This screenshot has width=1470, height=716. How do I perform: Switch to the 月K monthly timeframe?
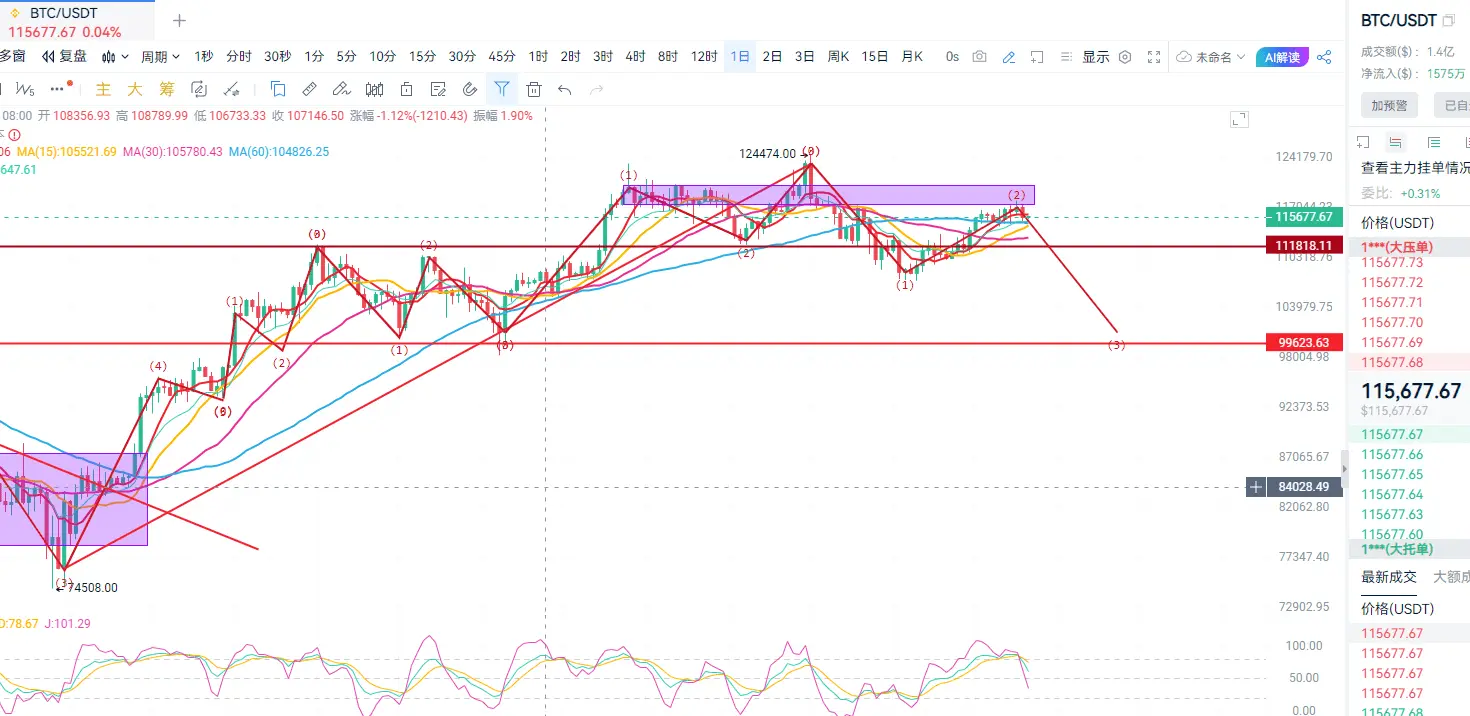(912, 57)
